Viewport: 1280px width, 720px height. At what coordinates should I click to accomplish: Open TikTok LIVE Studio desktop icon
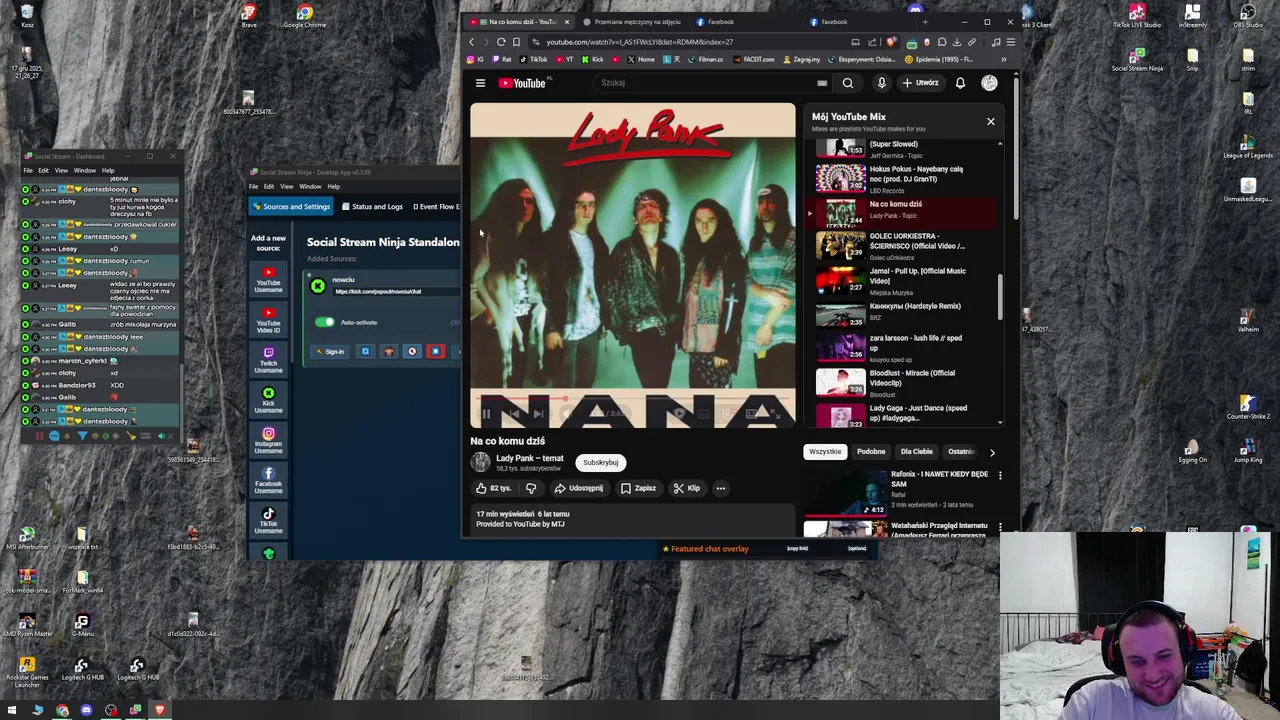click(x=1137, y=16)
